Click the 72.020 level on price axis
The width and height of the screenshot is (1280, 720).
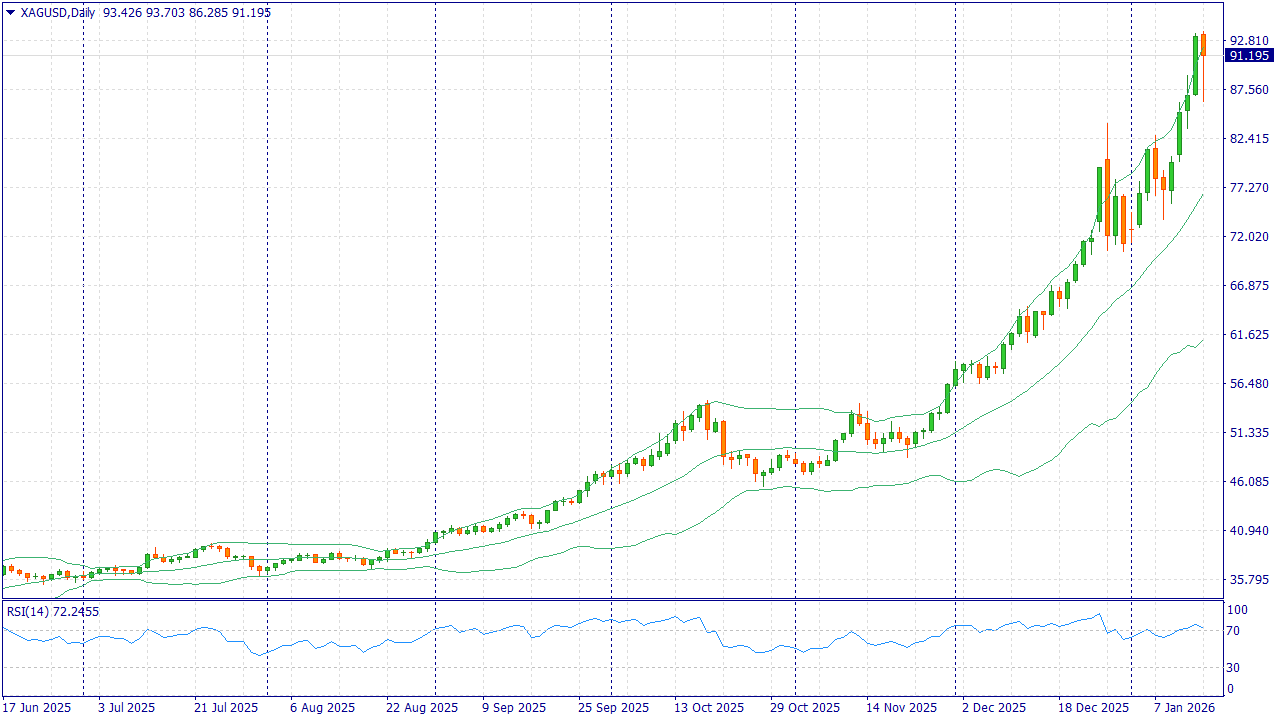[1248, 237]
